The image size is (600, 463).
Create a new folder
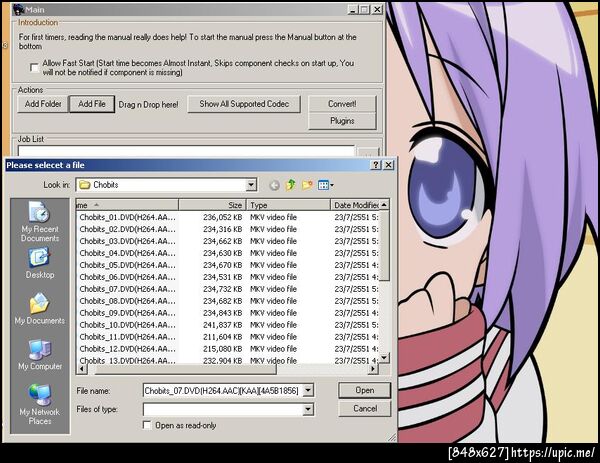[307, 185]
